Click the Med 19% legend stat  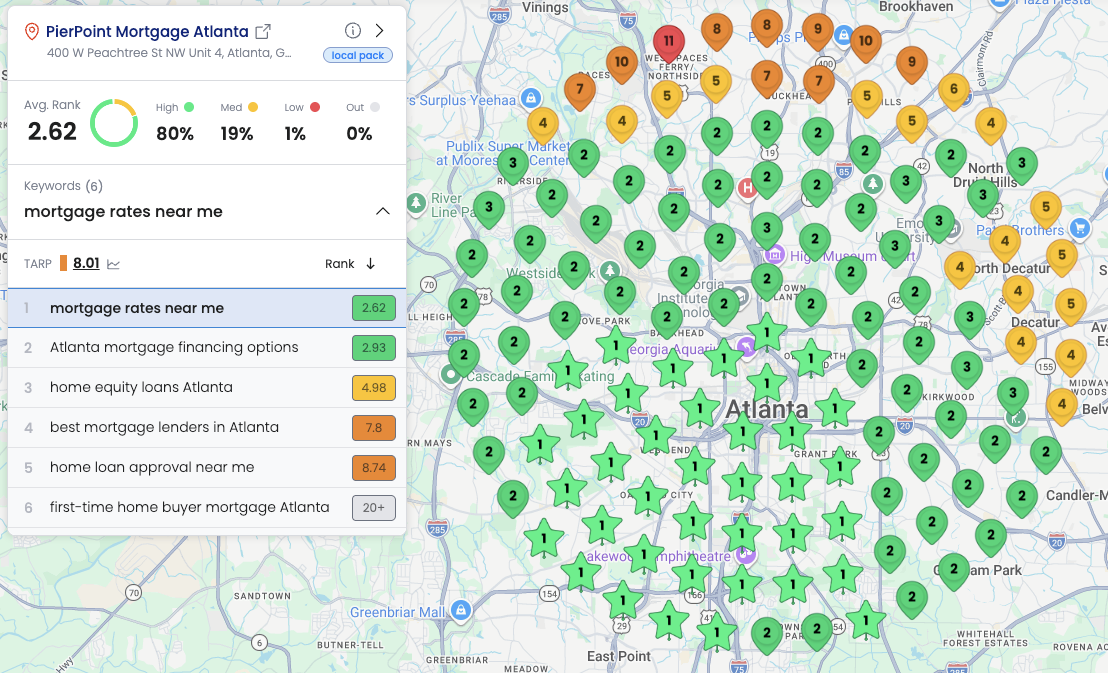point(238,122)
